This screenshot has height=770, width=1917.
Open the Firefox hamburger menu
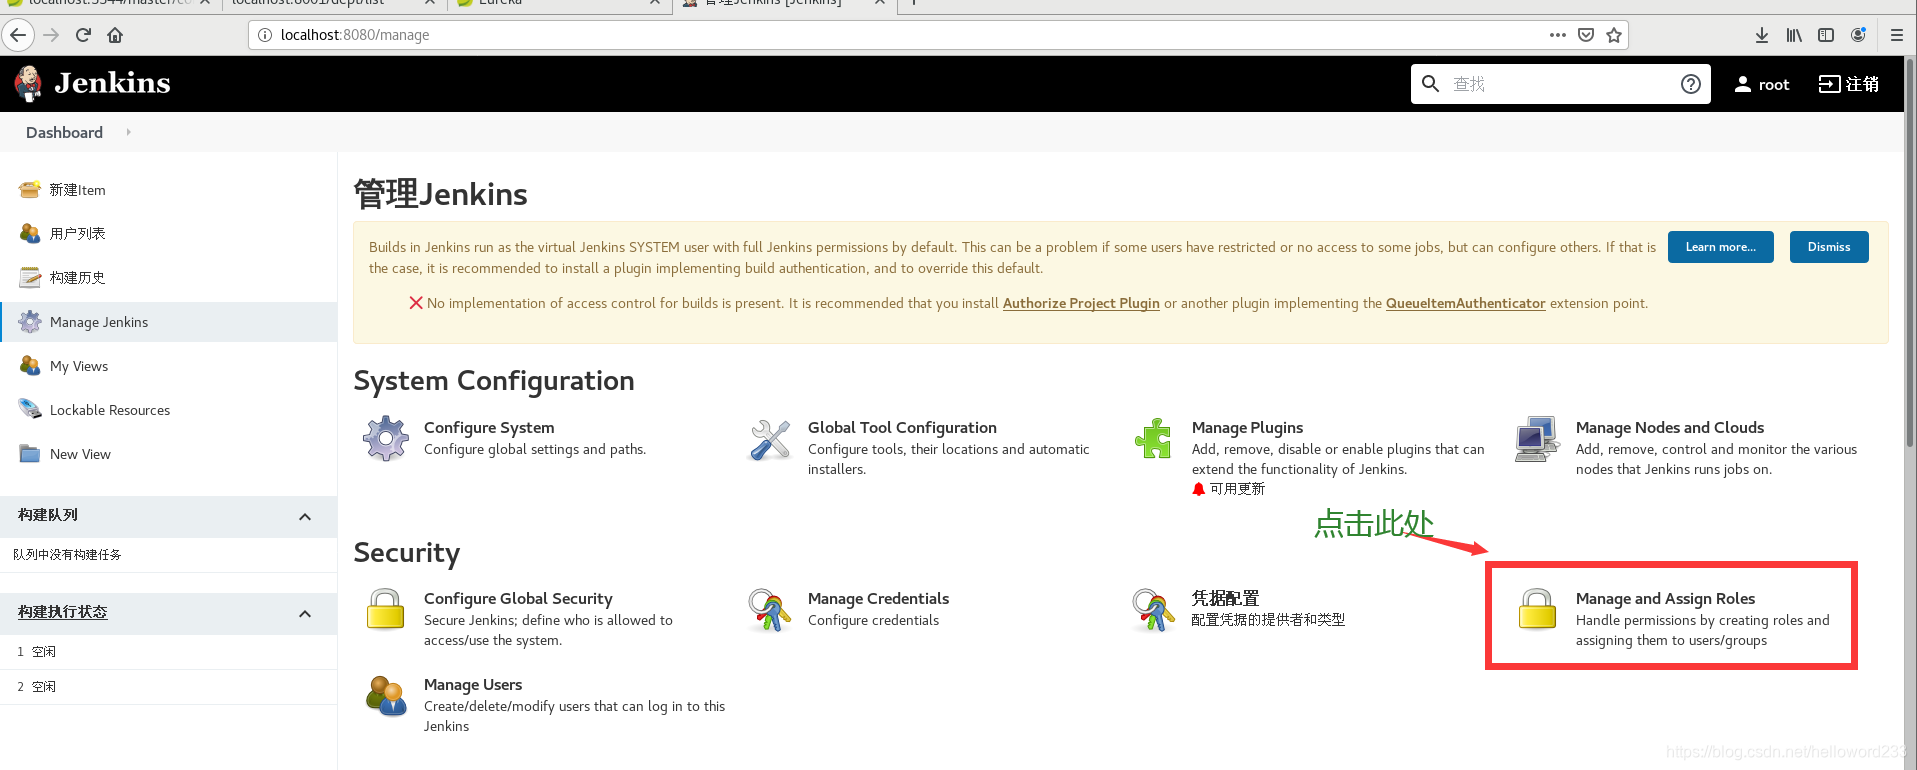(x=1896, y=35)
